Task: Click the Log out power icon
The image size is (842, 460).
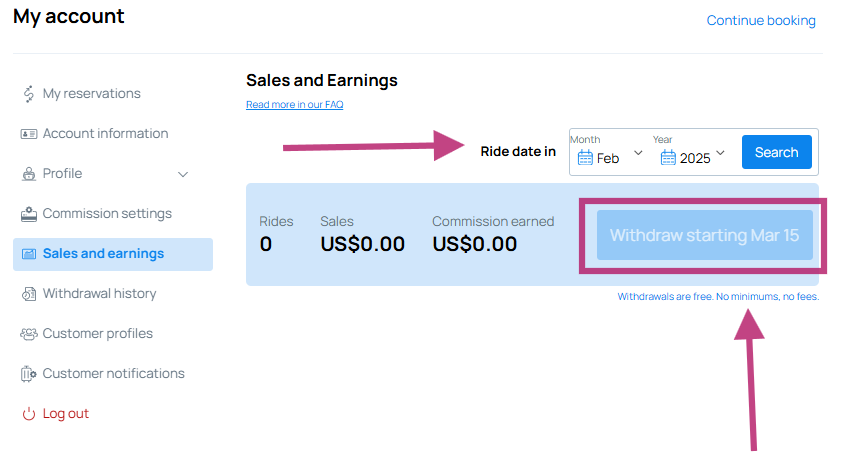Action: (28, 414)
